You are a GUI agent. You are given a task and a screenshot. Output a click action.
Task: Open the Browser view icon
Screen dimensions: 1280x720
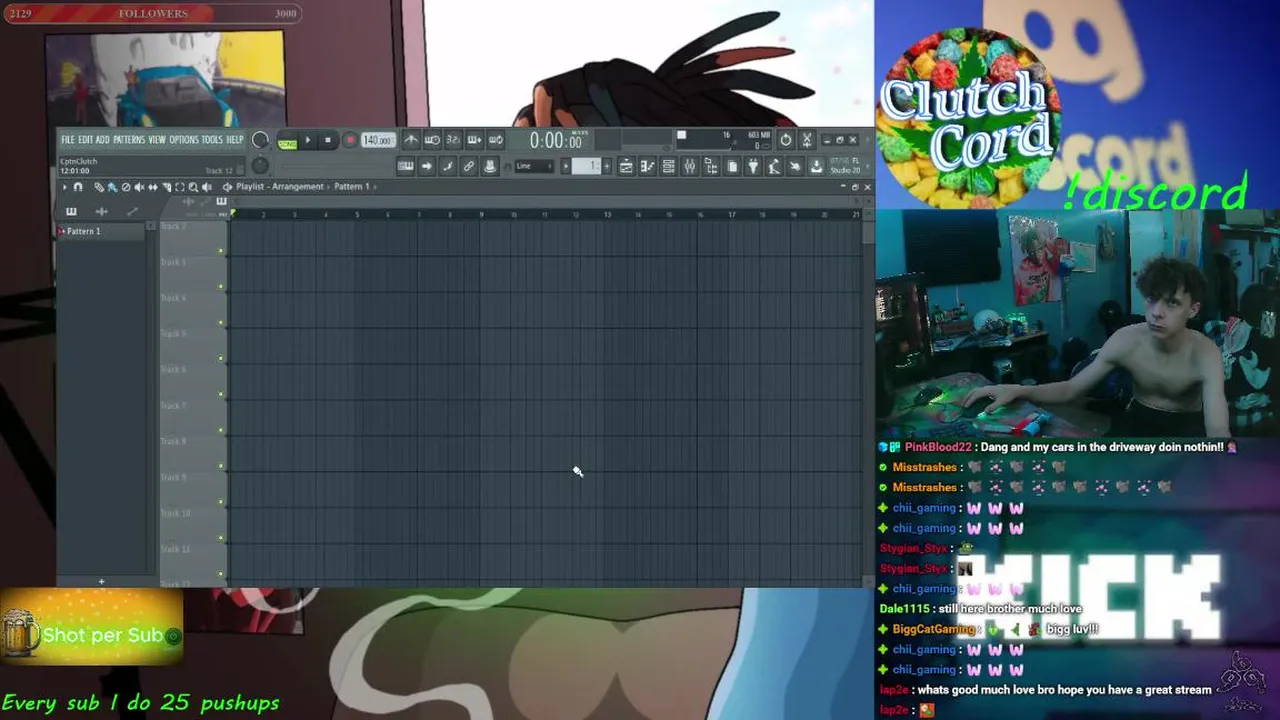[x=711, y=165]
